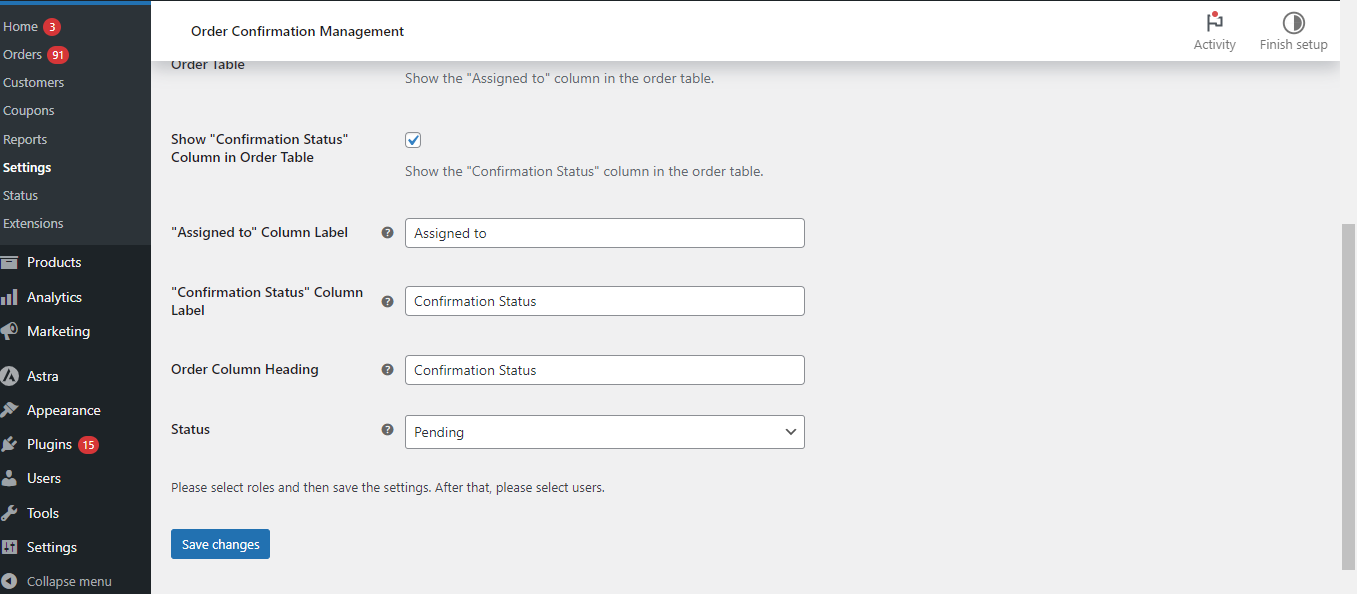Screen dimensions: 1357x594
Task: Open Appearance with the brush icon
Action: (16, 409)
